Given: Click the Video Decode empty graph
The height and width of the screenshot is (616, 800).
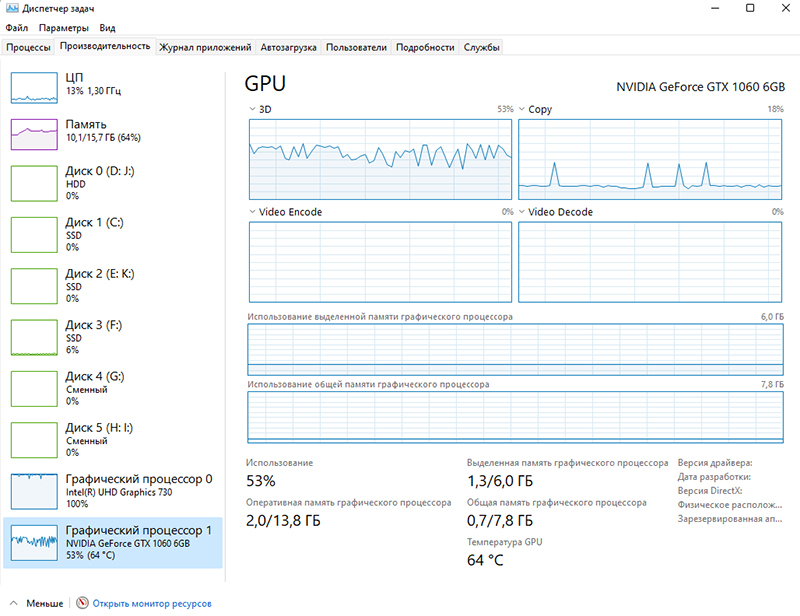Looking at the screenshot, I should click(x=650, y=262).
